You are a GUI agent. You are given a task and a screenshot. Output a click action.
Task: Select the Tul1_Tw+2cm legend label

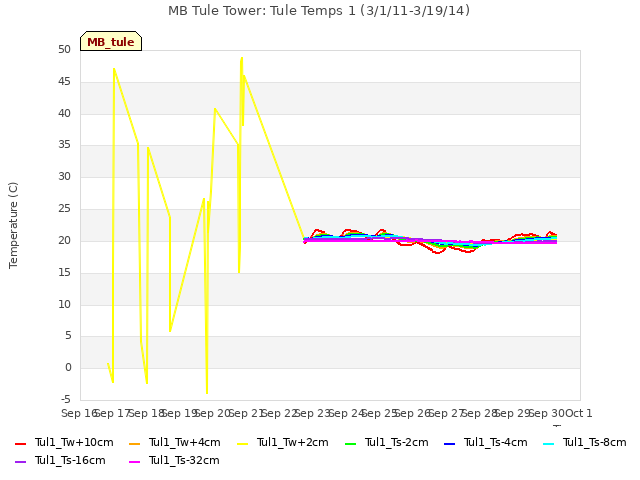(x=293, y=442)
